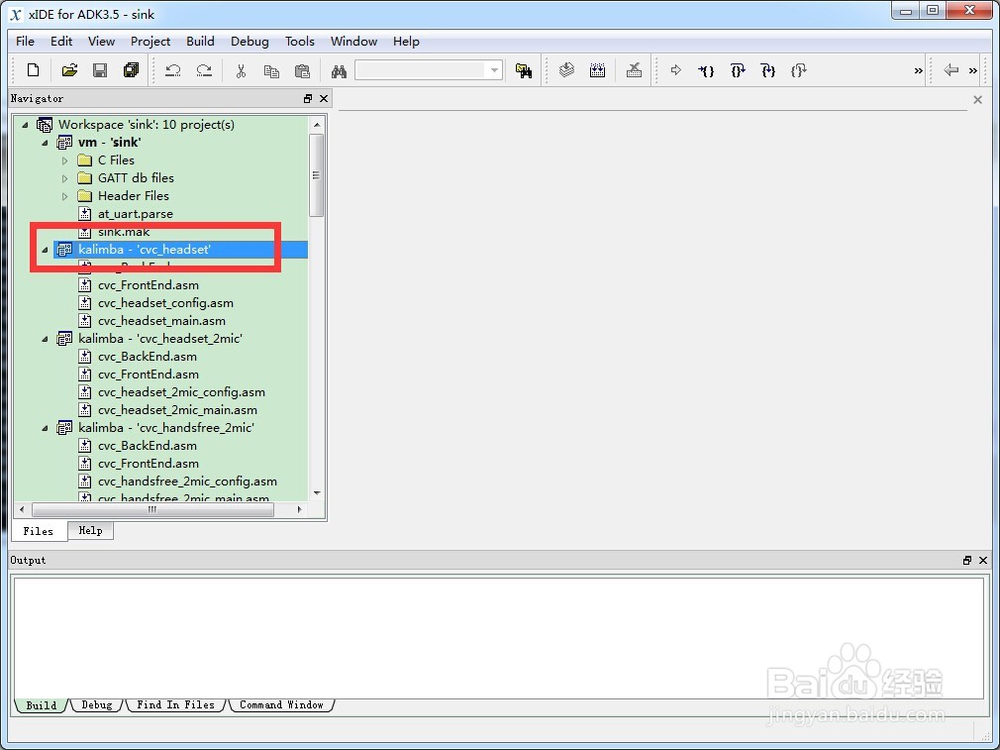The height and width of the screenshot is (750, 1000).
Task: Close the Navigator panel
Action: (x=323, y=98)
